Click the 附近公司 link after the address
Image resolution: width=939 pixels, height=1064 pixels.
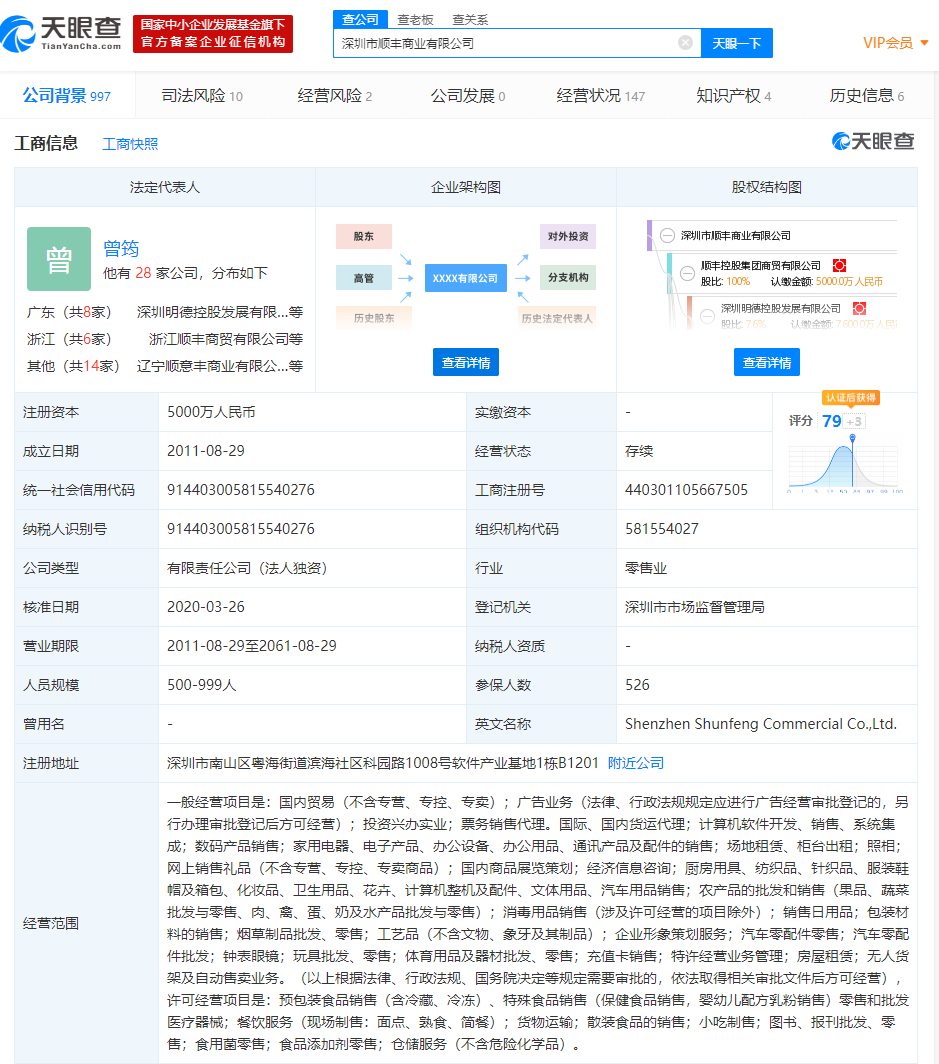point(636,763)
